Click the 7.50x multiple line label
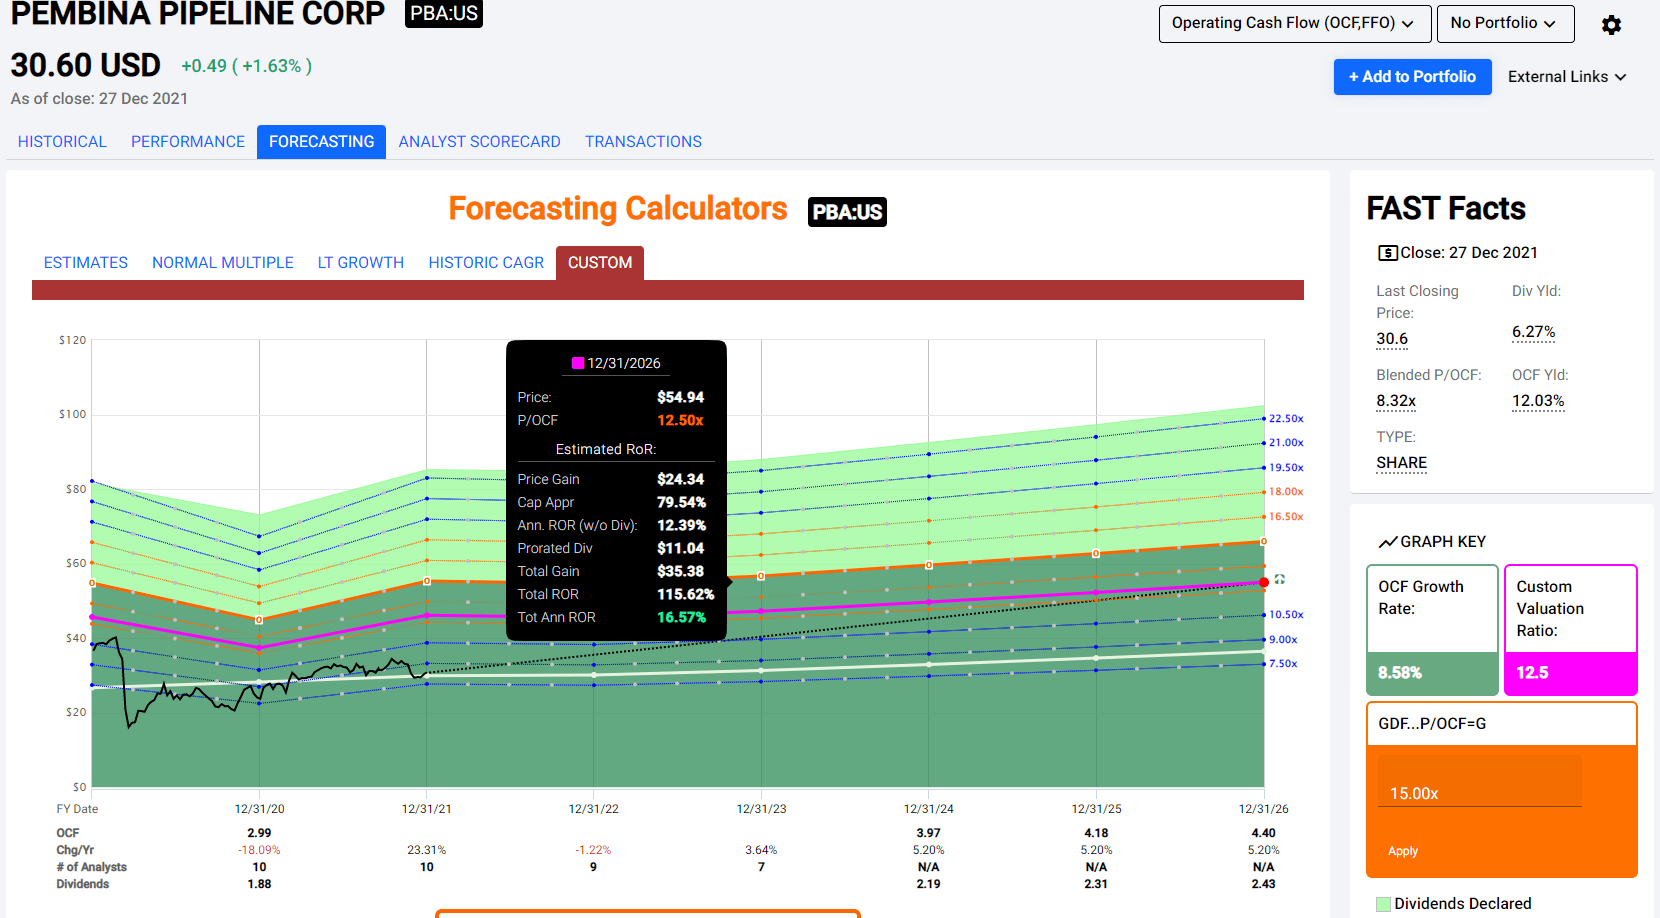 click(1283, 664)
